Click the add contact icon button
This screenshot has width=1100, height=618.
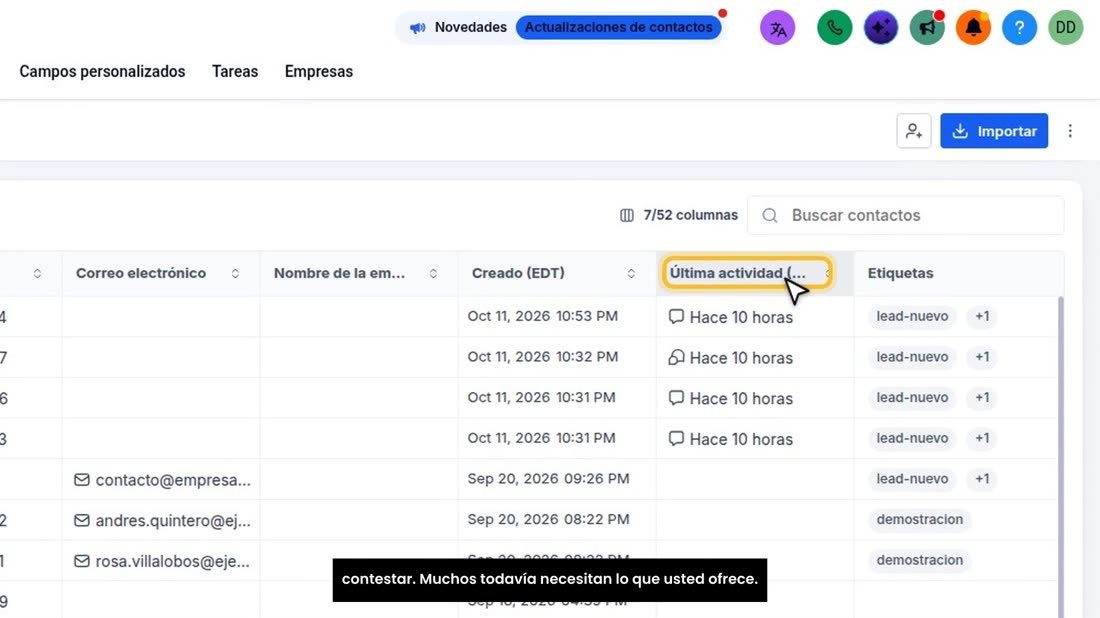tap(913, 131)
